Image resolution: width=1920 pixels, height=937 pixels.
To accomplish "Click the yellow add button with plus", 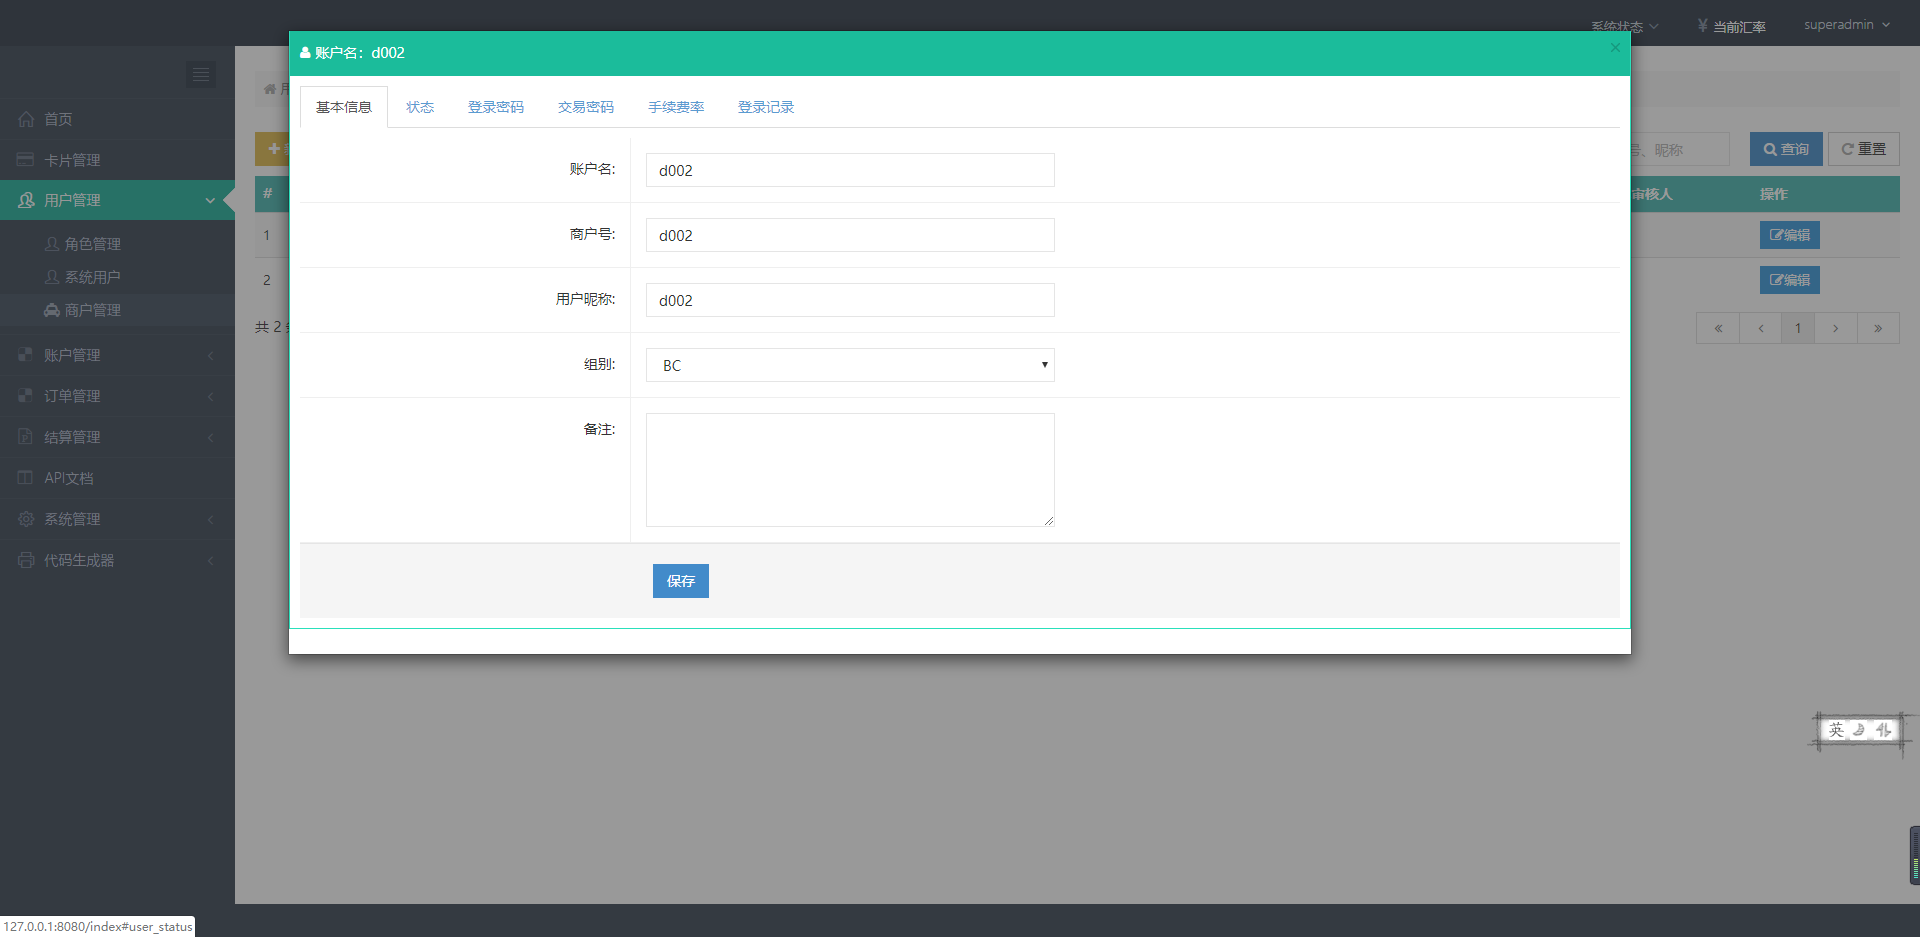I will click(x=273, y=149).
